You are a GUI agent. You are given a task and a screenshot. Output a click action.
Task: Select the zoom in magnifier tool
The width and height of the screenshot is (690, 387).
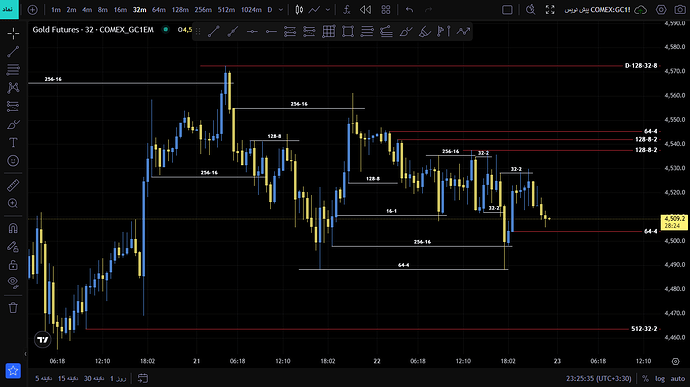point(13,203)
